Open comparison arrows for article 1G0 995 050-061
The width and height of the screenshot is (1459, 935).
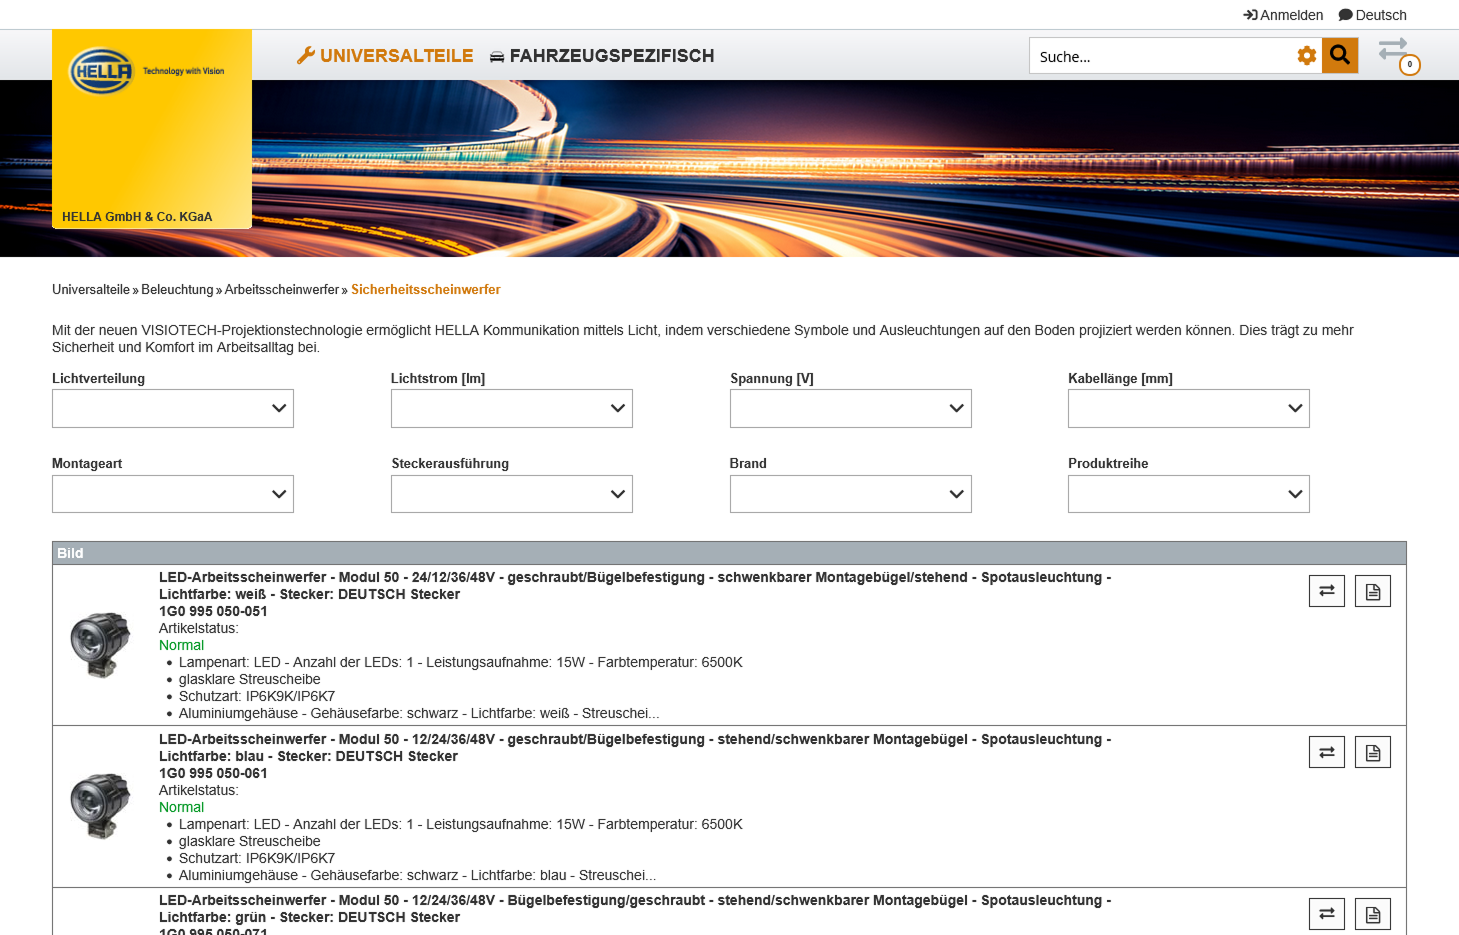pyautogui.click(x=1326, y=751)
